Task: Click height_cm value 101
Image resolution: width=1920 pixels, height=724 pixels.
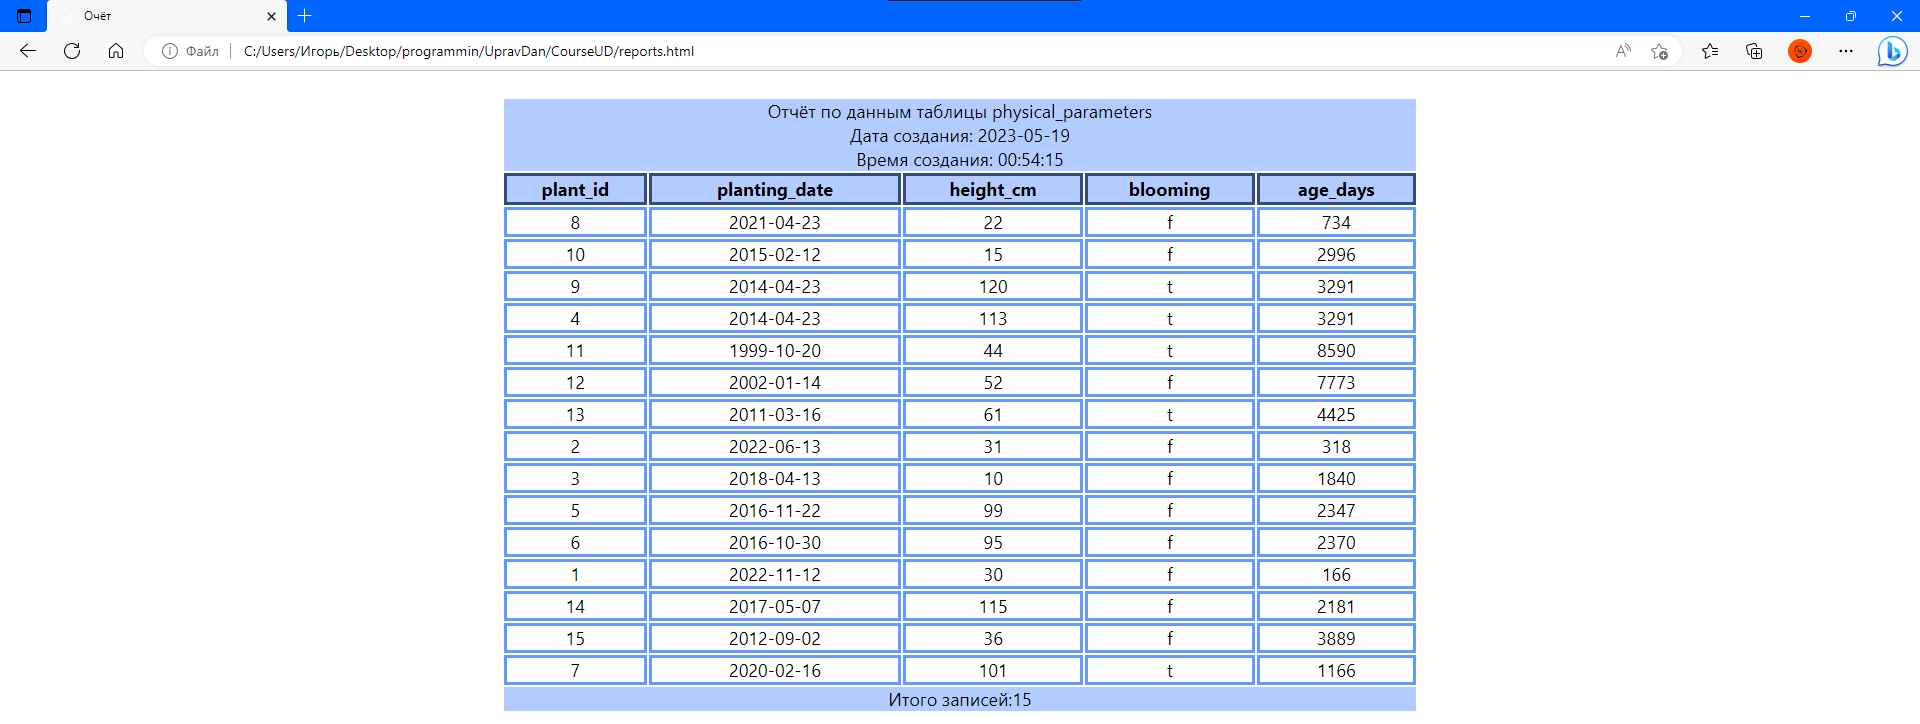Action: click(993, 670)
